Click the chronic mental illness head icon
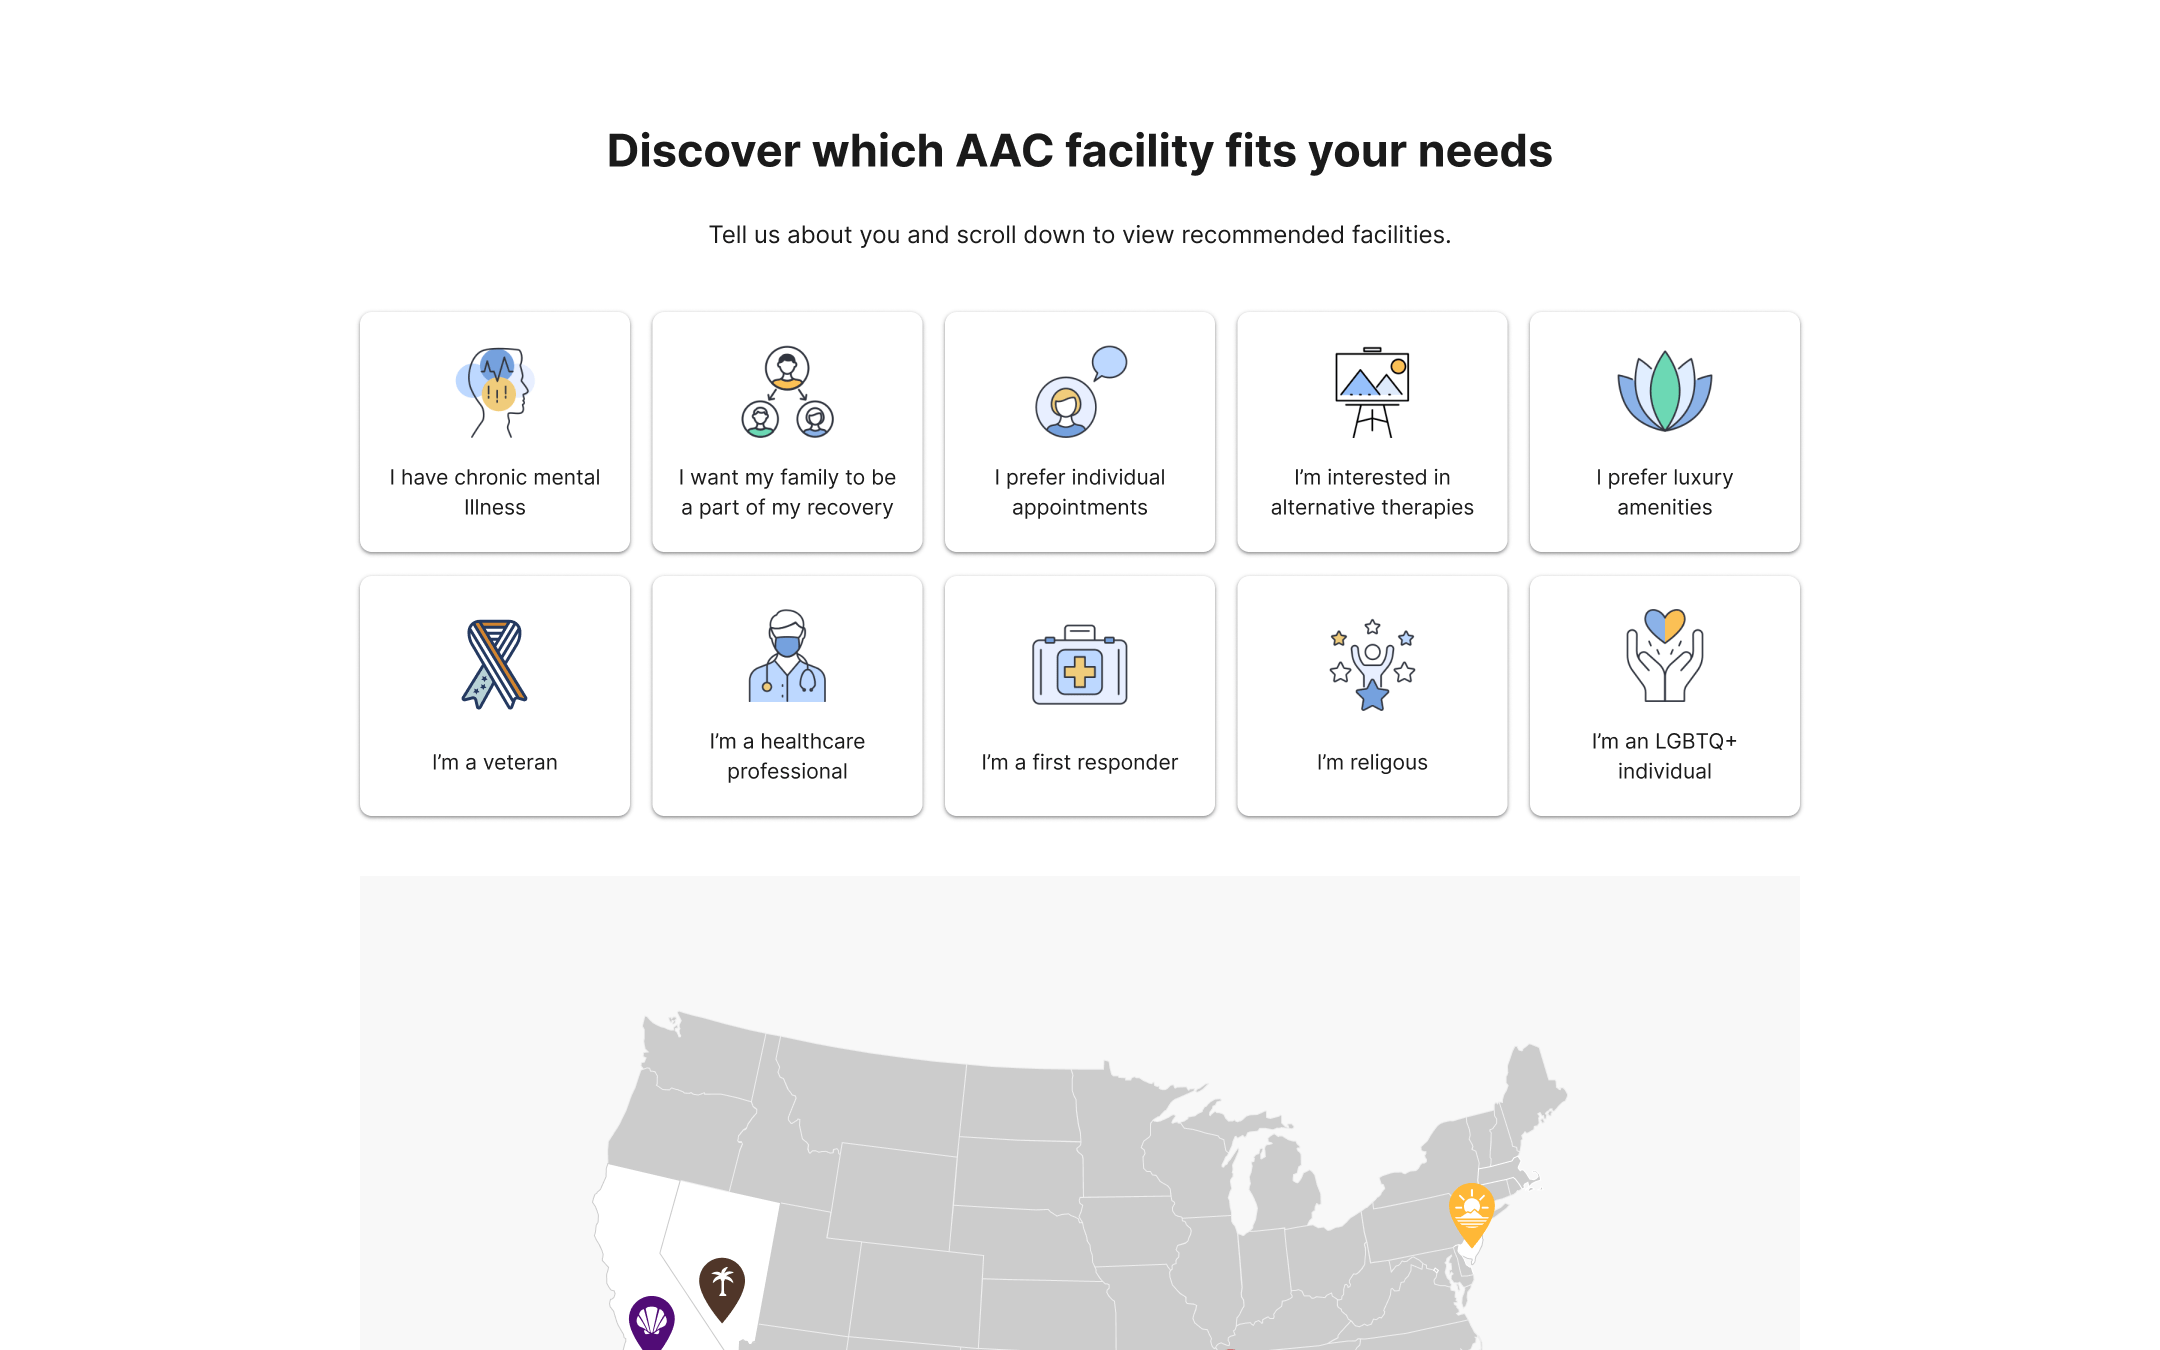 click(x=495, y=392)
